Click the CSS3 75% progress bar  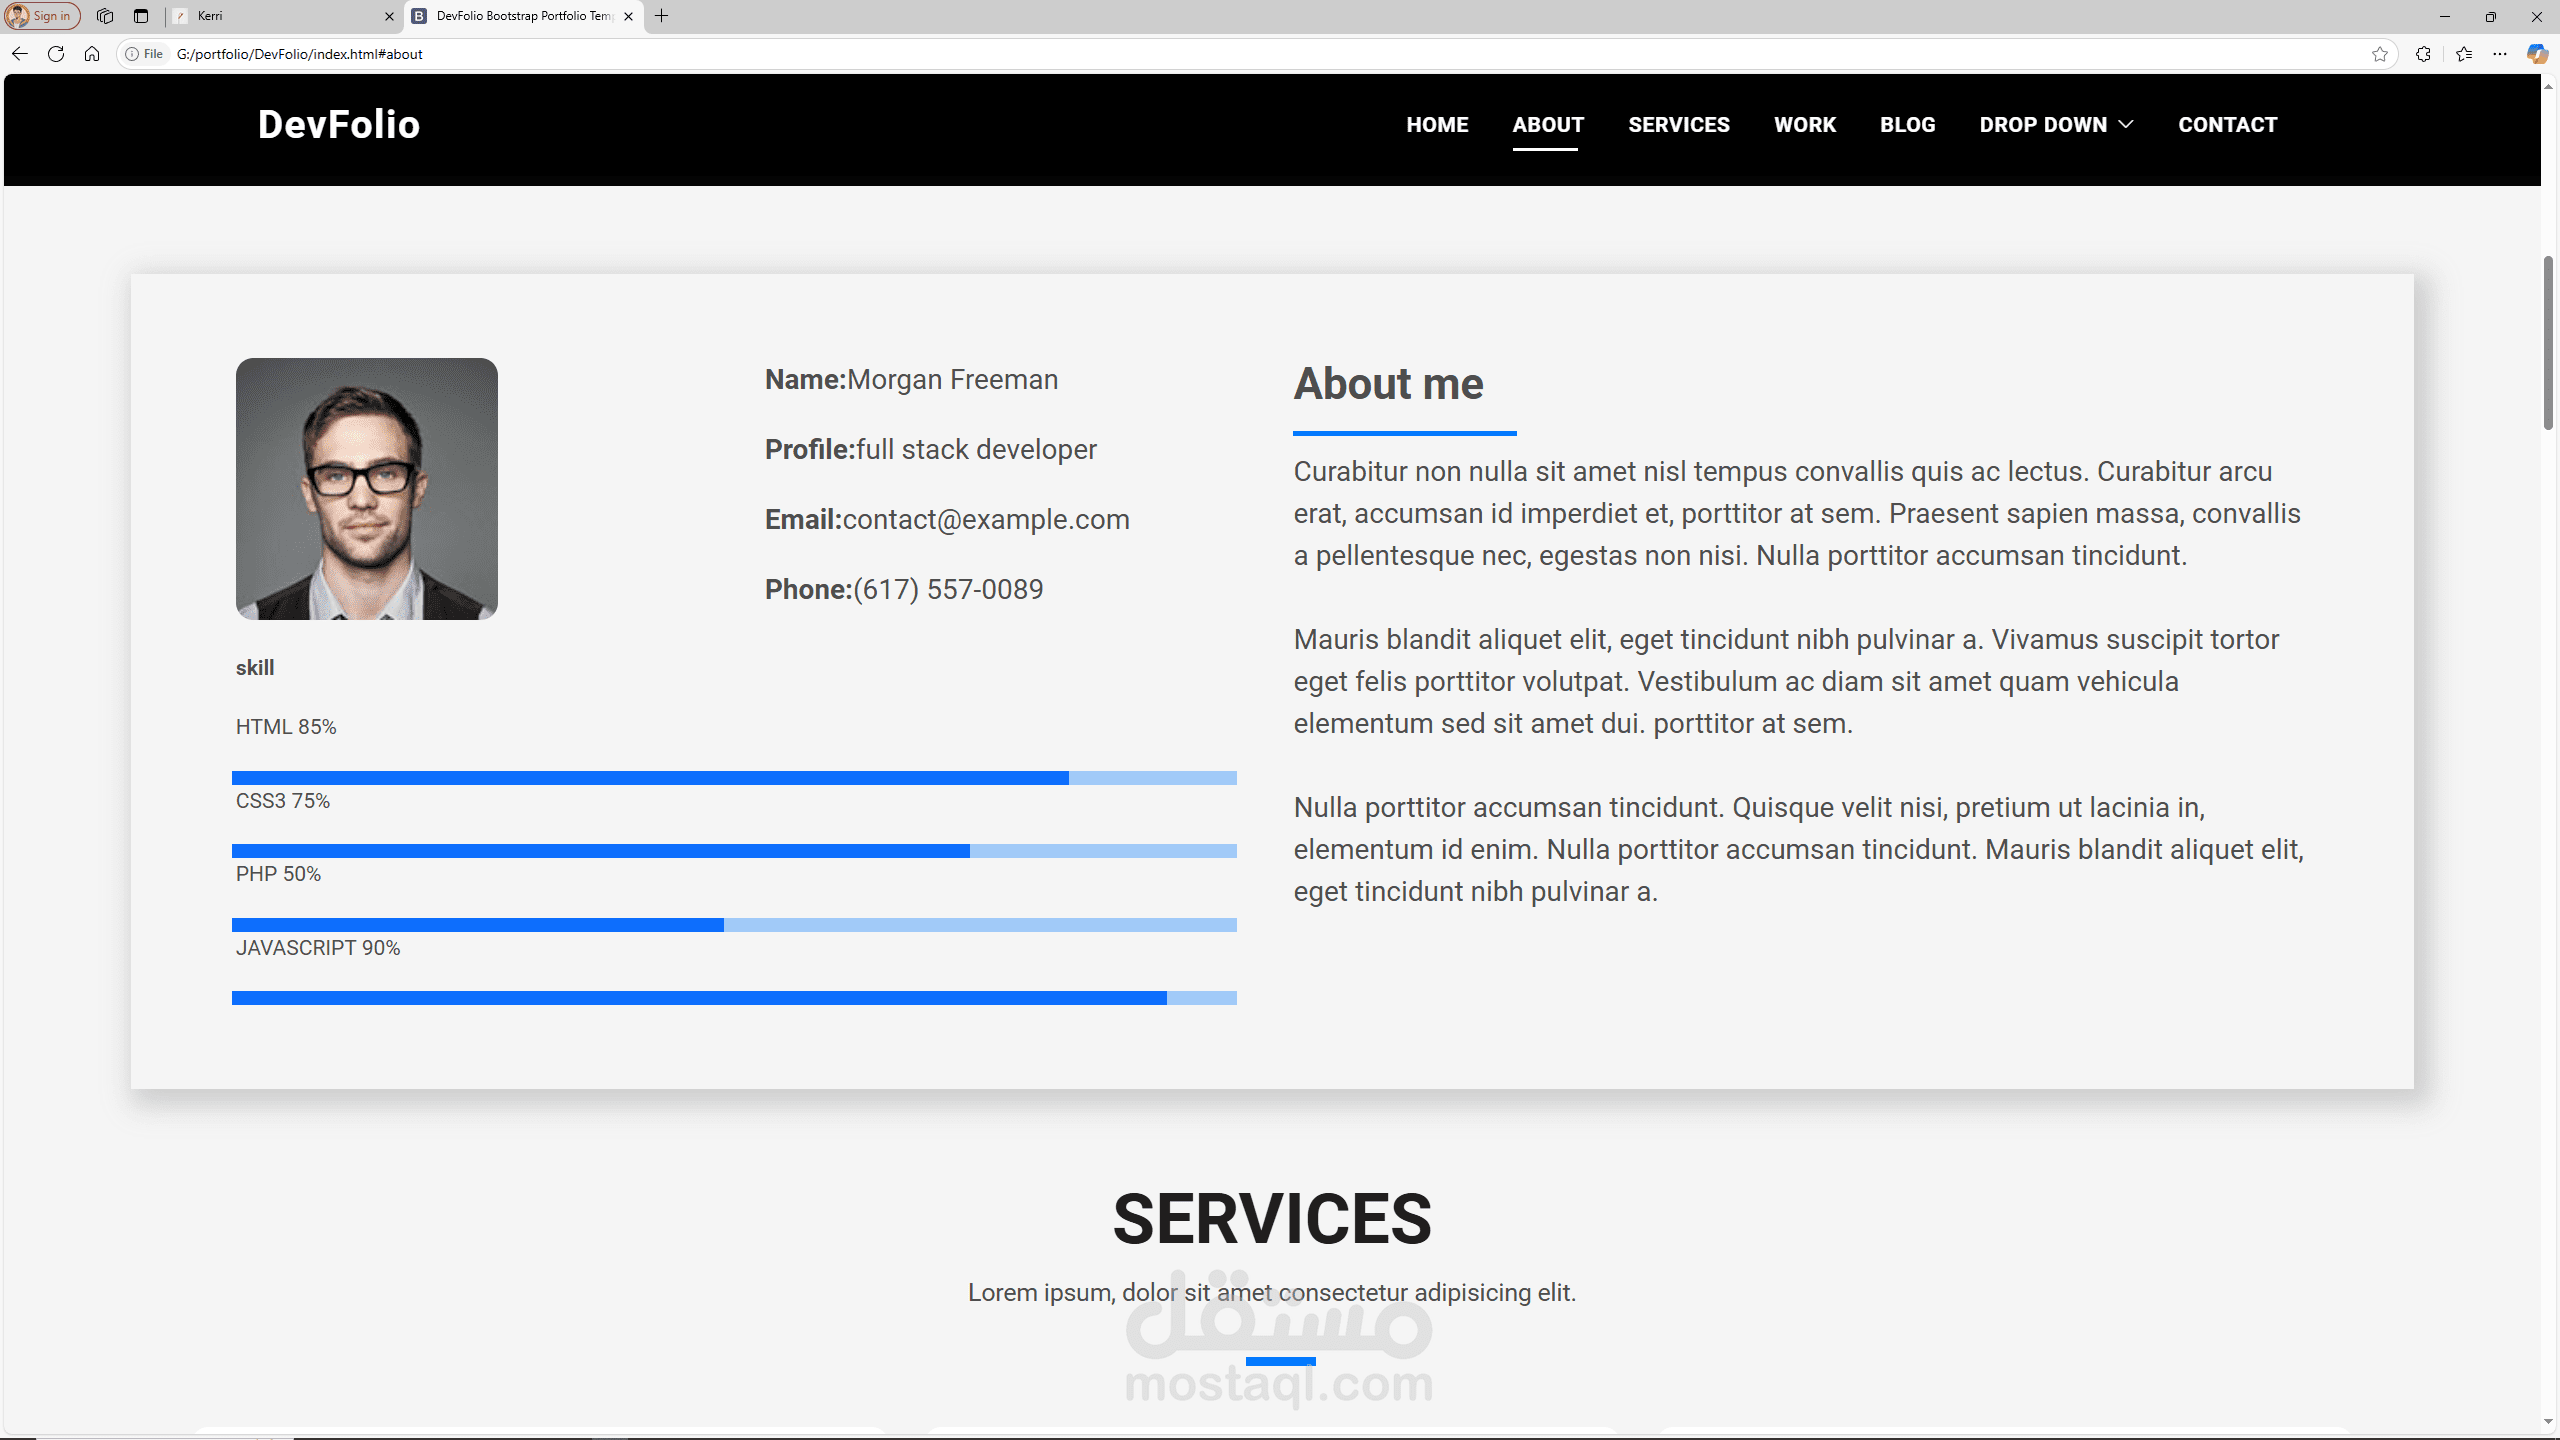point(734,851)
